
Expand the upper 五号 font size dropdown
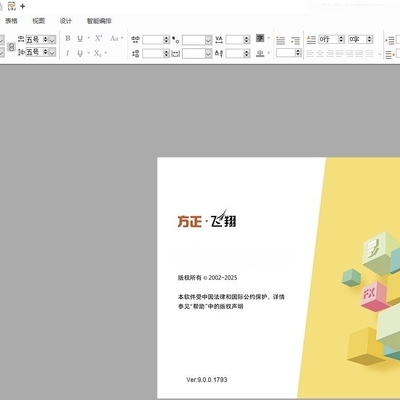click(52, 40)
